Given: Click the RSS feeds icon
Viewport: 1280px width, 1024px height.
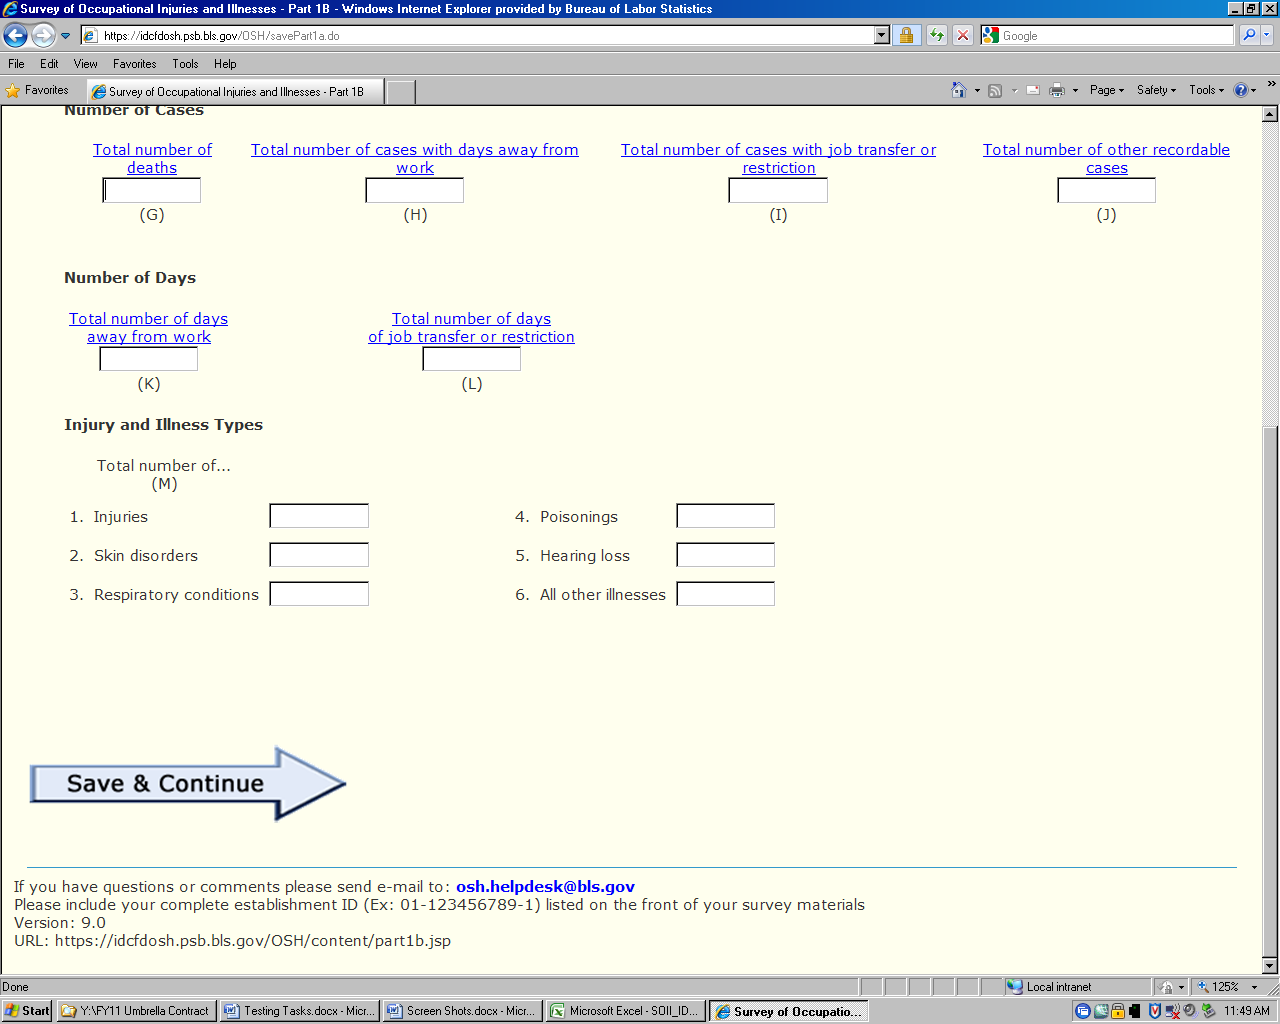Looking at the screenshot, I should tap(995, 90).
